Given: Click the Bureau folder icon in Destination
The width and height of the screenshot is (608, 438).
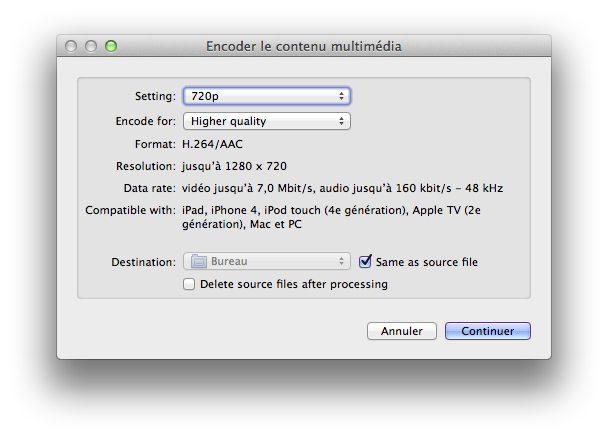Looking at the screenshot, I should 199,262.
